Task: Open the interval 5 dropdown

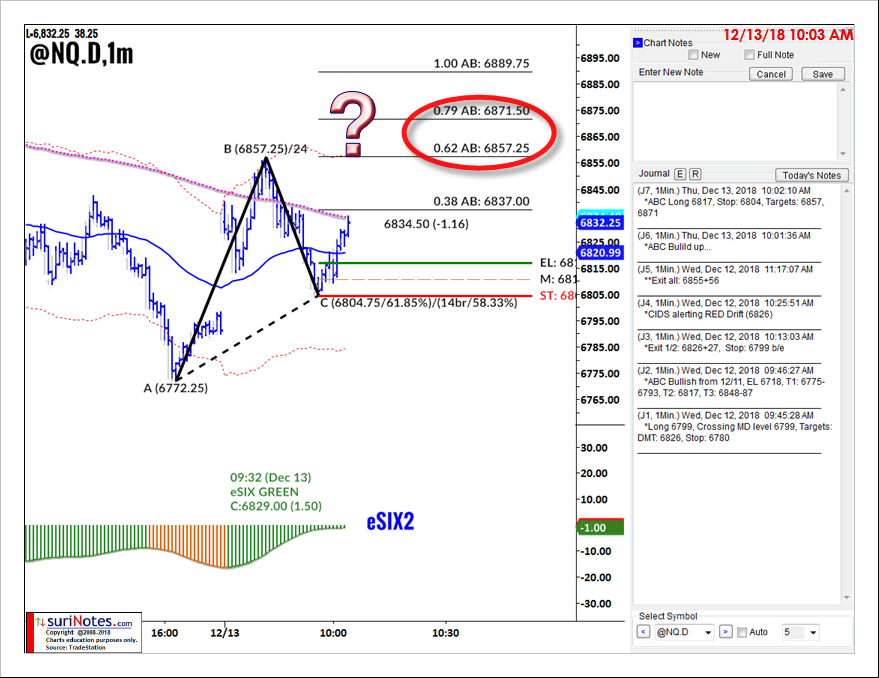Action: click(x=813, y=632)
